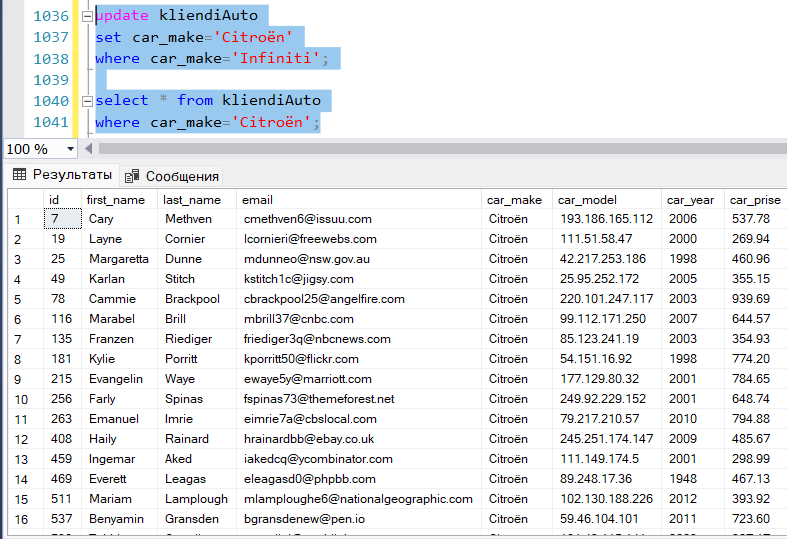
Task: Click the car_make Citroën cell for Cammie
Action: tap(517, 299)
